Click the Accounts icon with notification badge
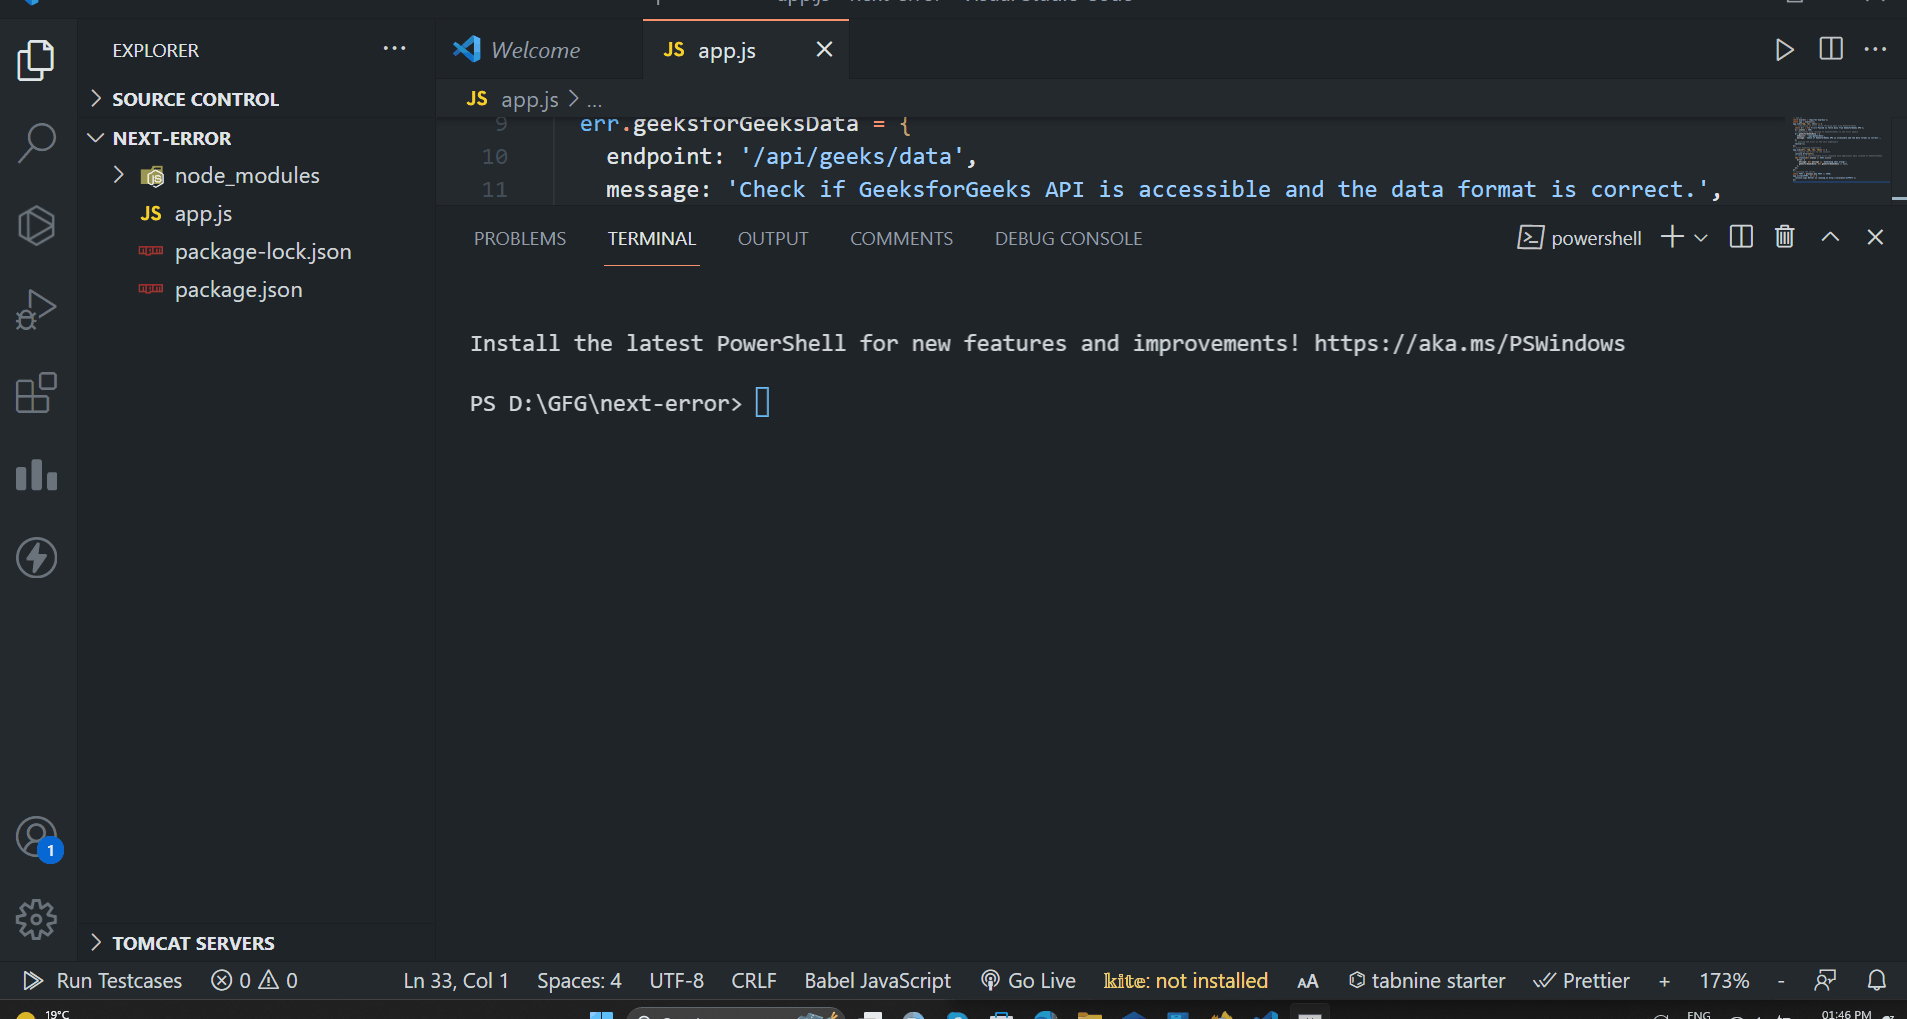The height and width of the screenshot is (1019, 1907). [x=37, y=838]
